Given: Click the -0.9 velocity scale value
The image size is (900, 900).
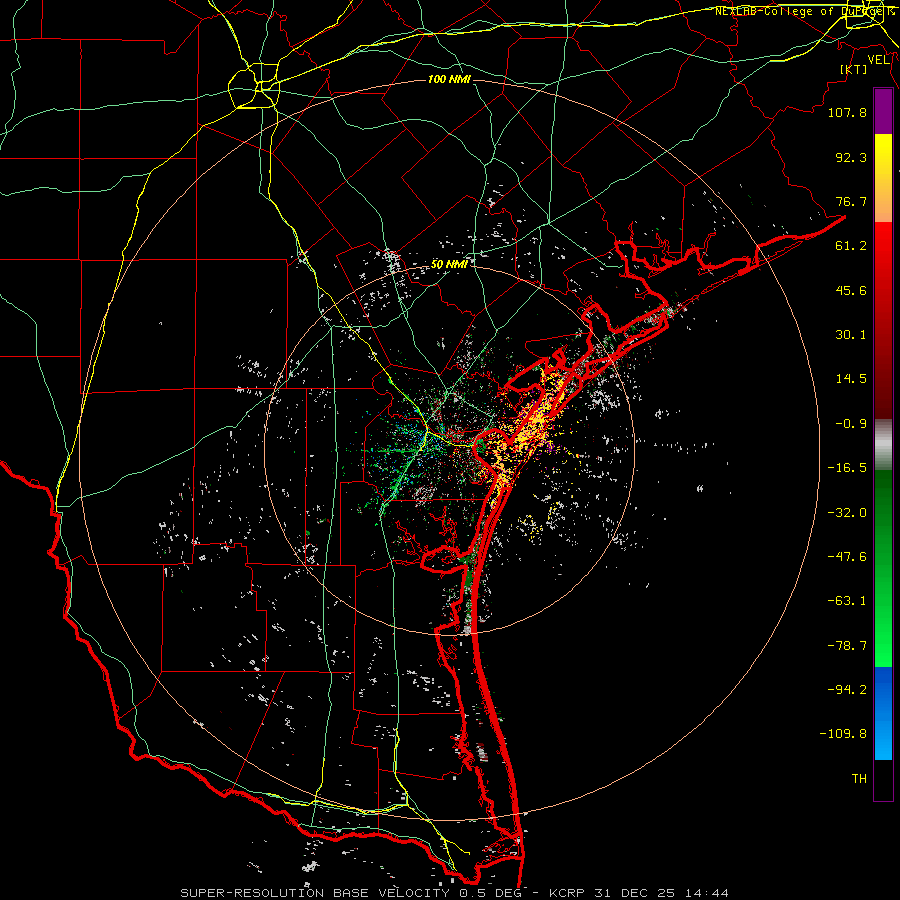Looking at the screenshot, I should (x=851, y=424).
